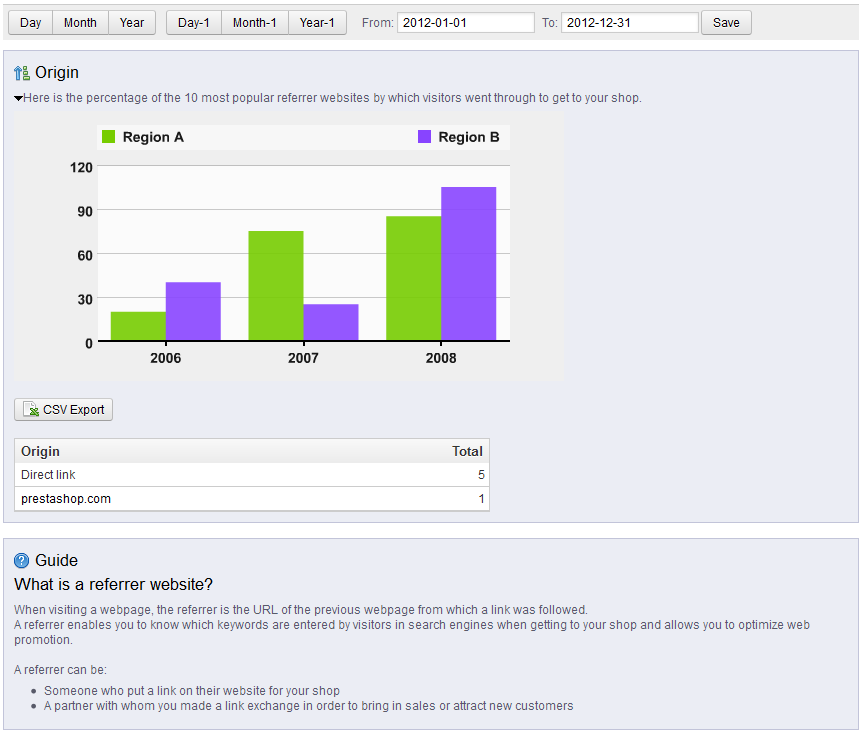The height and width of the screenshot is (732, 861).
Task: Open the prestashop.com referrer entry
Action: (66, 499)
